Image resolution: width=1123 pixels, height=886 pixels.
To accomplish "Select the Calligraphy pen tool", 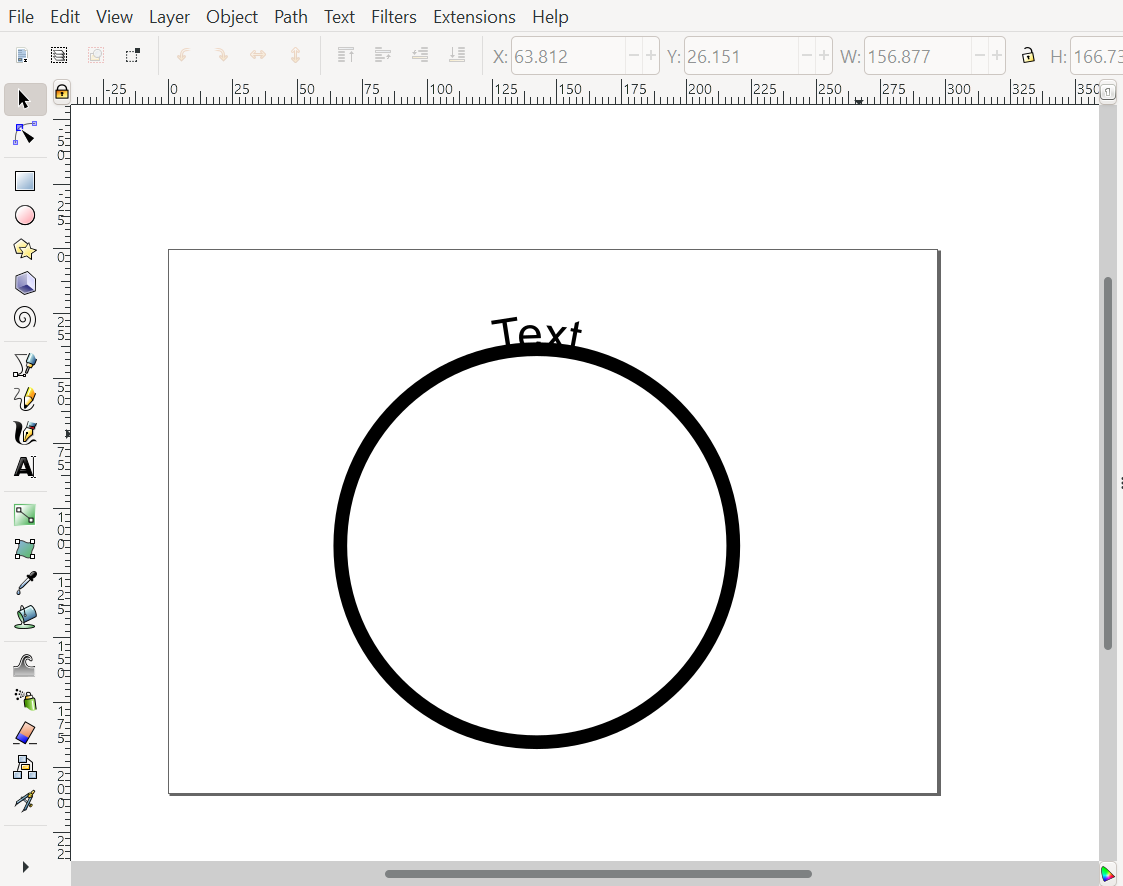I will click(25, 432).
